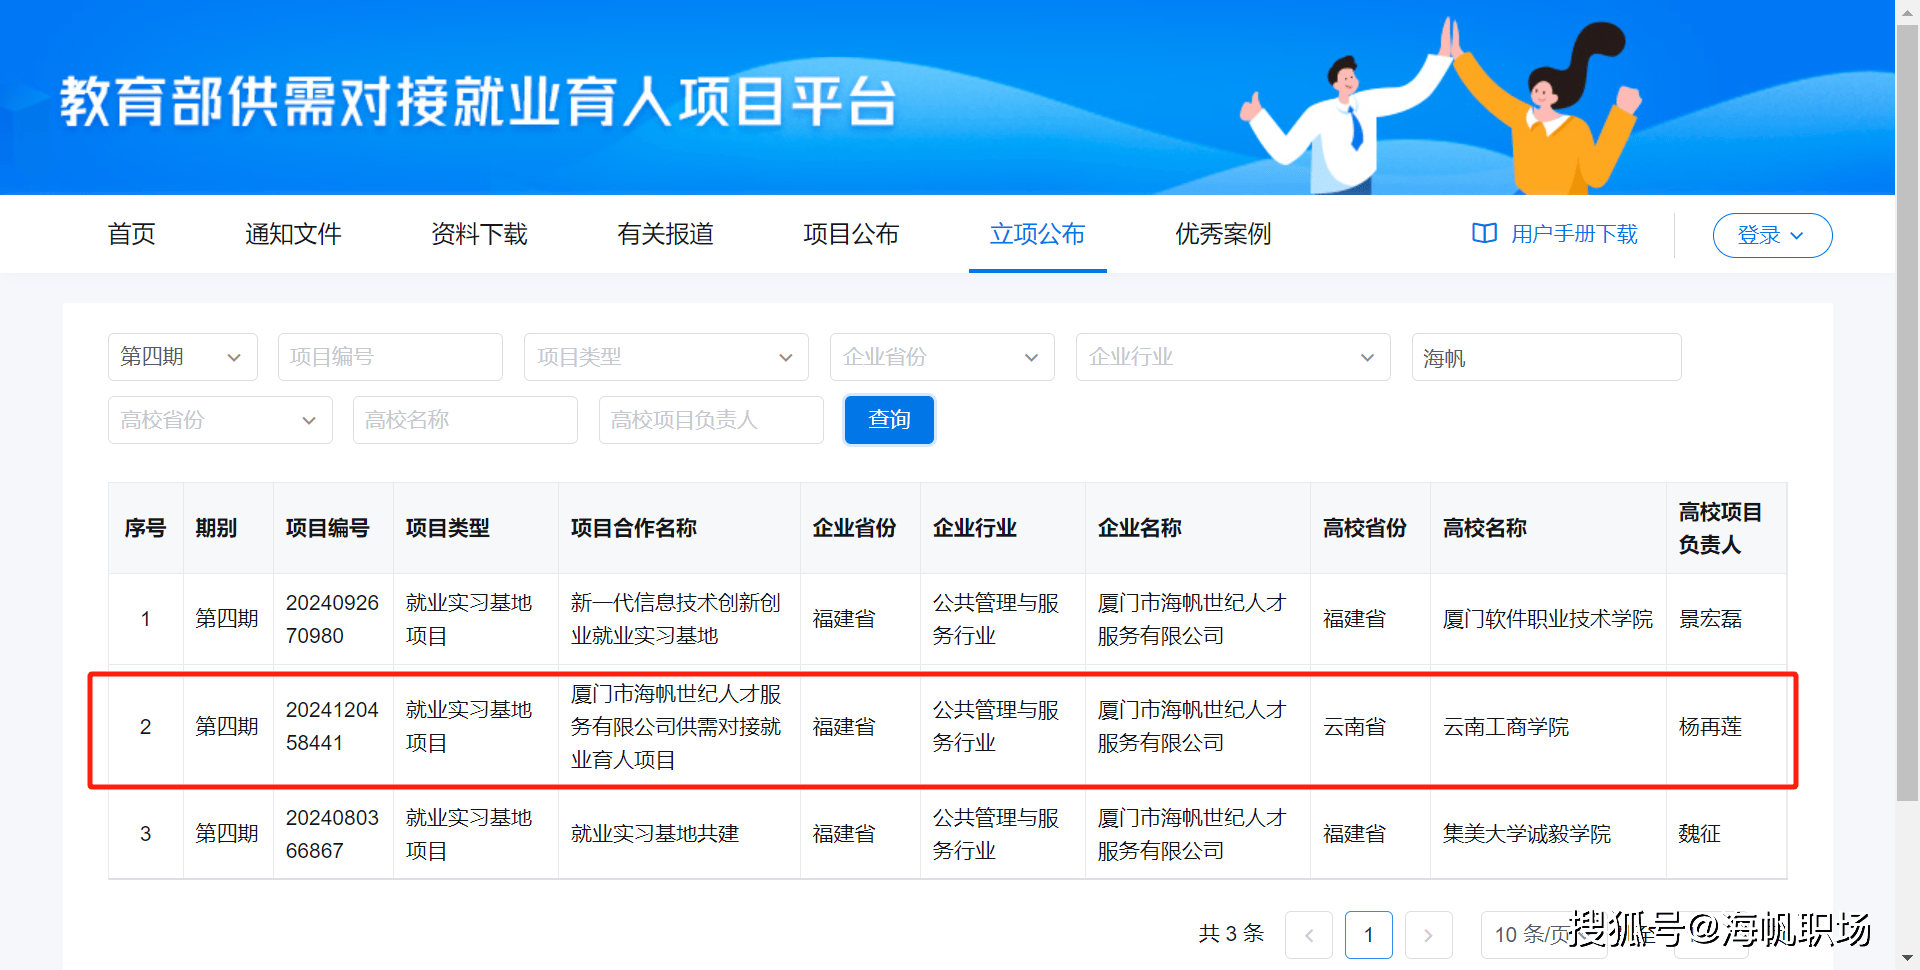Open the 第四期 period dropdown

pos(183,357)
